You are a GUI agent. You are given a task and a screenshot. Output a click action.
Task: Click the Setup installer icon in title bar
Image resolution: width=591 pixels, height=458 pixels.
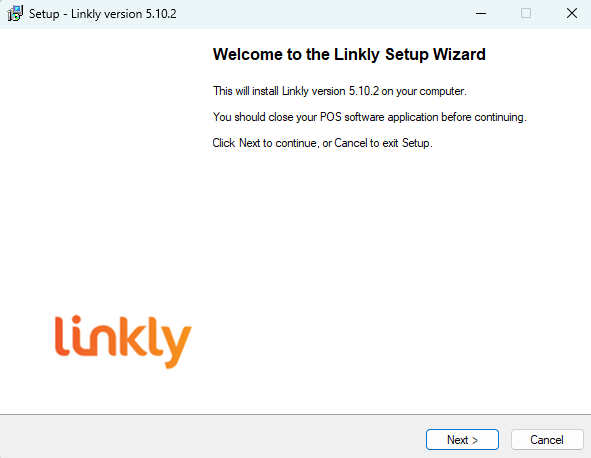tap(15, 14)
